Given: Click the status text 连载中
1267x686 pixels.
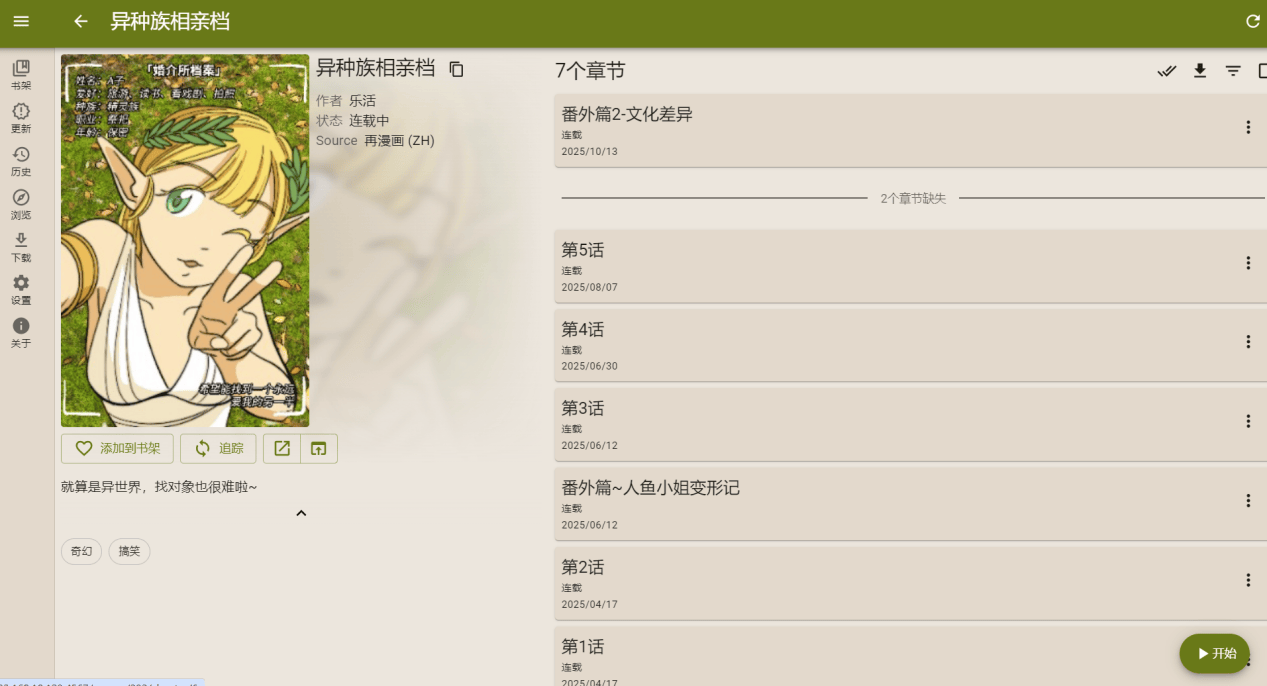Looking at the screenshot, I should (369, 121).
